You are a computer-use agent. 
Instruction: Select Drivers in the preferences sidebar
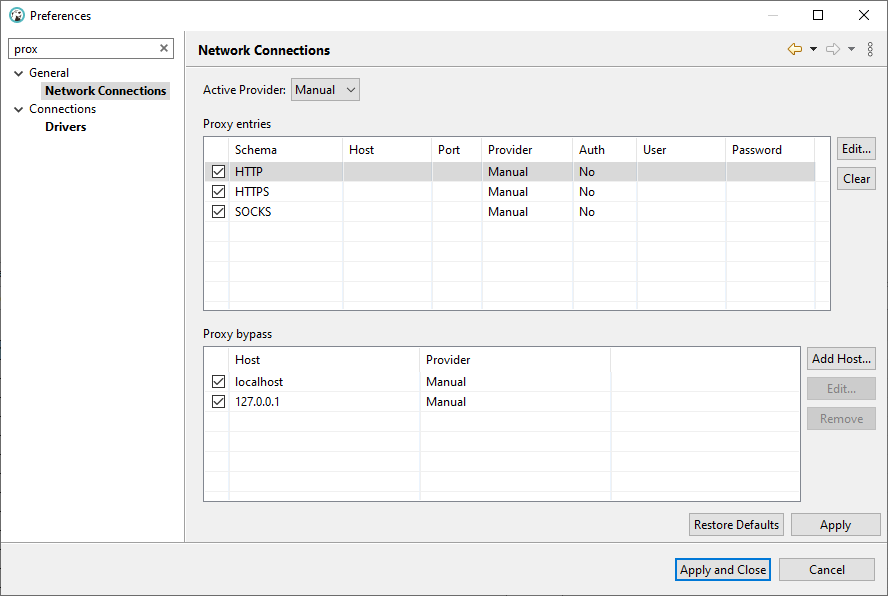(65, 126)
